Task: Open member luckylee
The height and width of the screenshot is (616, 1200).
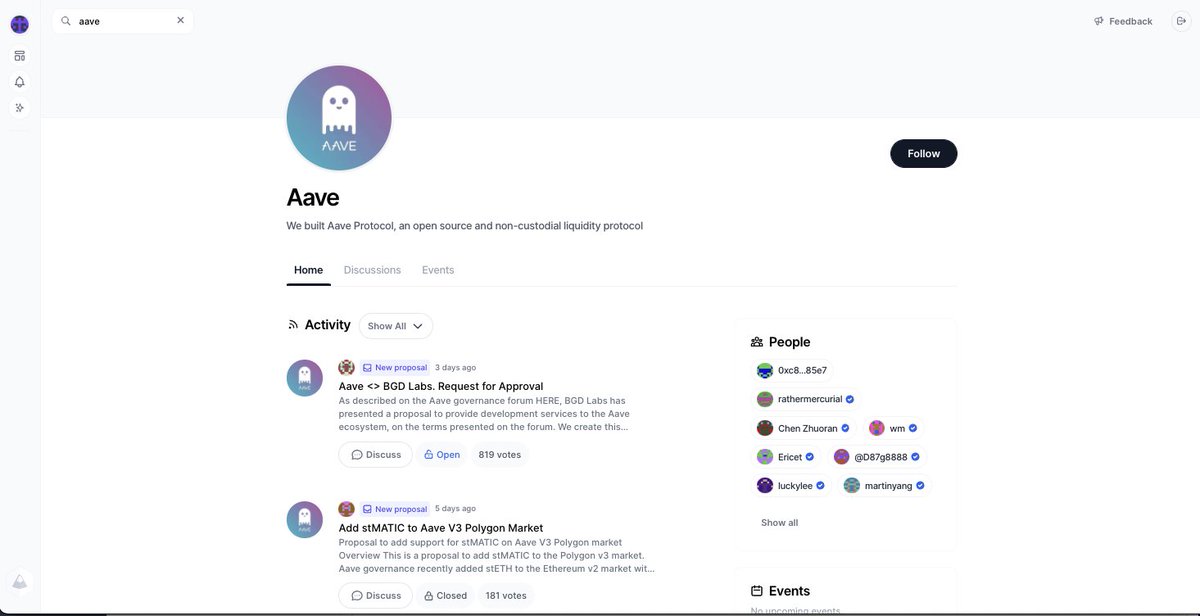Action: point(791,485)
